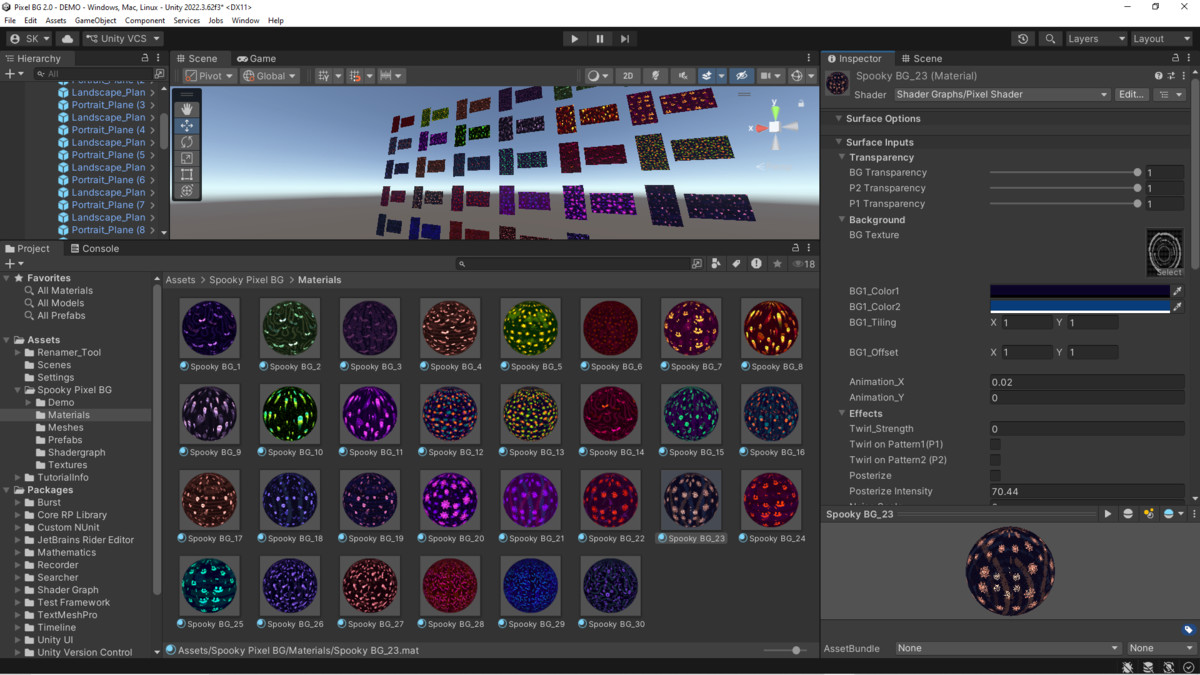Image resolution: width=1200 pixels, height=675 pixels.
Task: Search by import log type icon
Action: click(x=756, y=264)
